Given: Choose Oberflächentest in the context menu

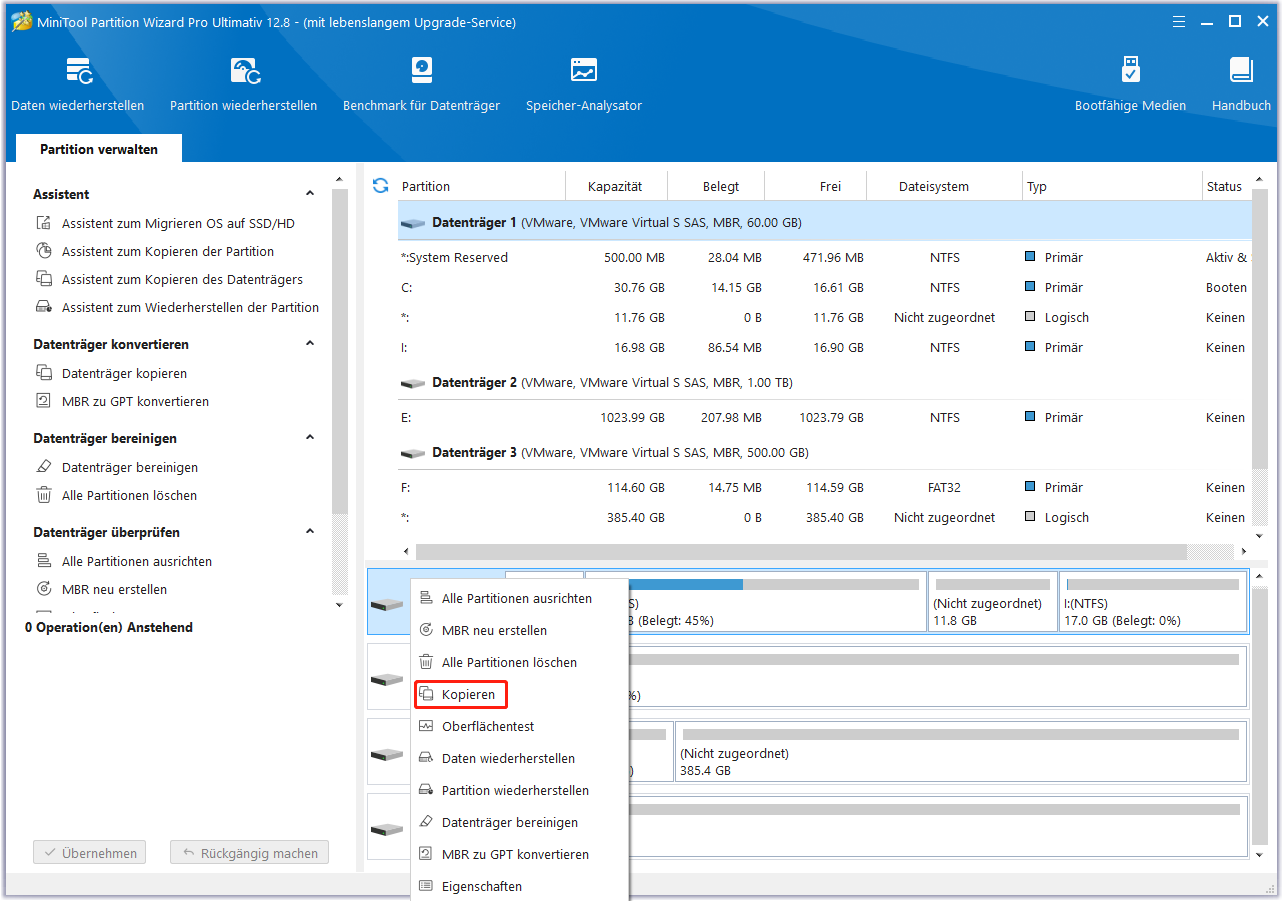Looking at the screenshot, I should click(520, 727).
